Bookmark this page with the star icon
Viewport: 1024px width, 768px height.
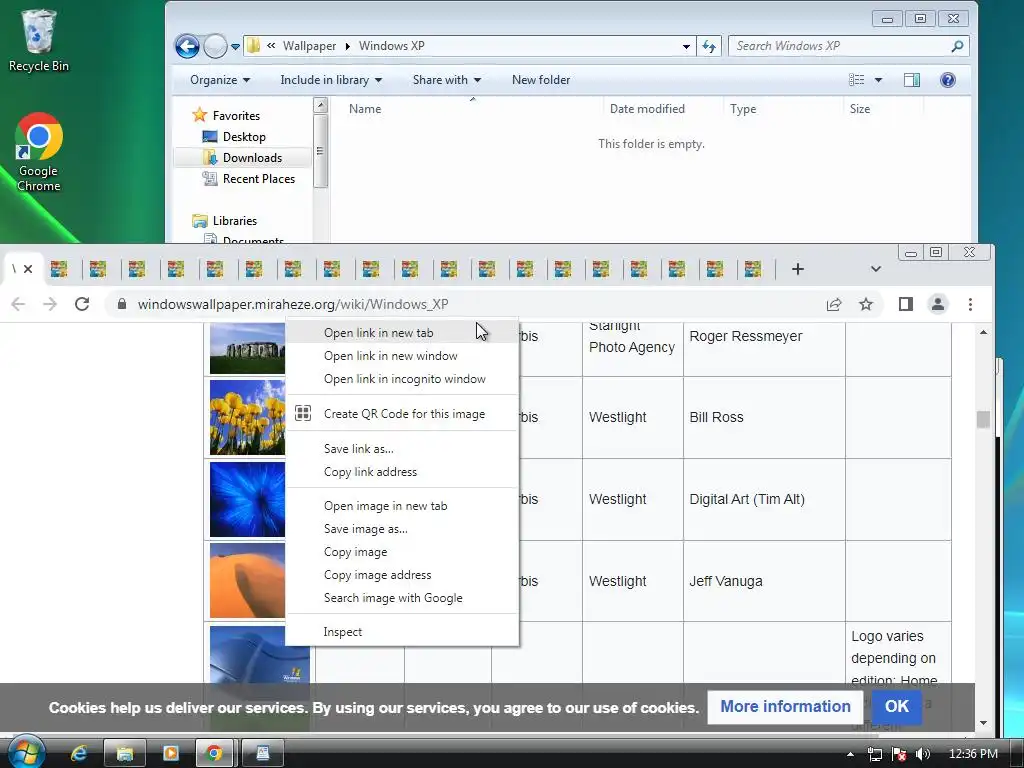click(x=866, y=304)
